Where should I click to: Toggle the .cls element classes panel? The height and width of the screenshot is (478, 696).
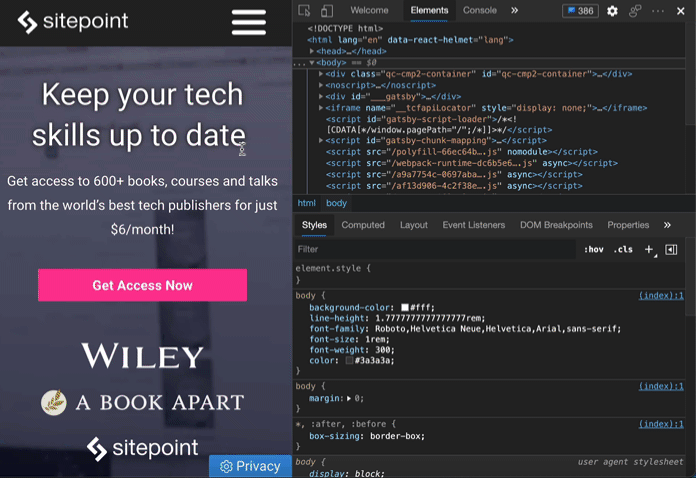click(623, 249)
